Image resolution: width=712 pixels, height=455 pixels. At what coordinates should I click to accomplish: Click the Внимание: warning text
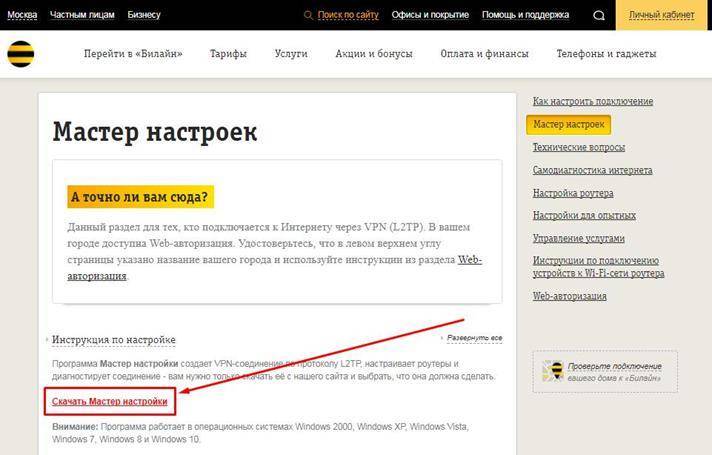pos(75,427)
